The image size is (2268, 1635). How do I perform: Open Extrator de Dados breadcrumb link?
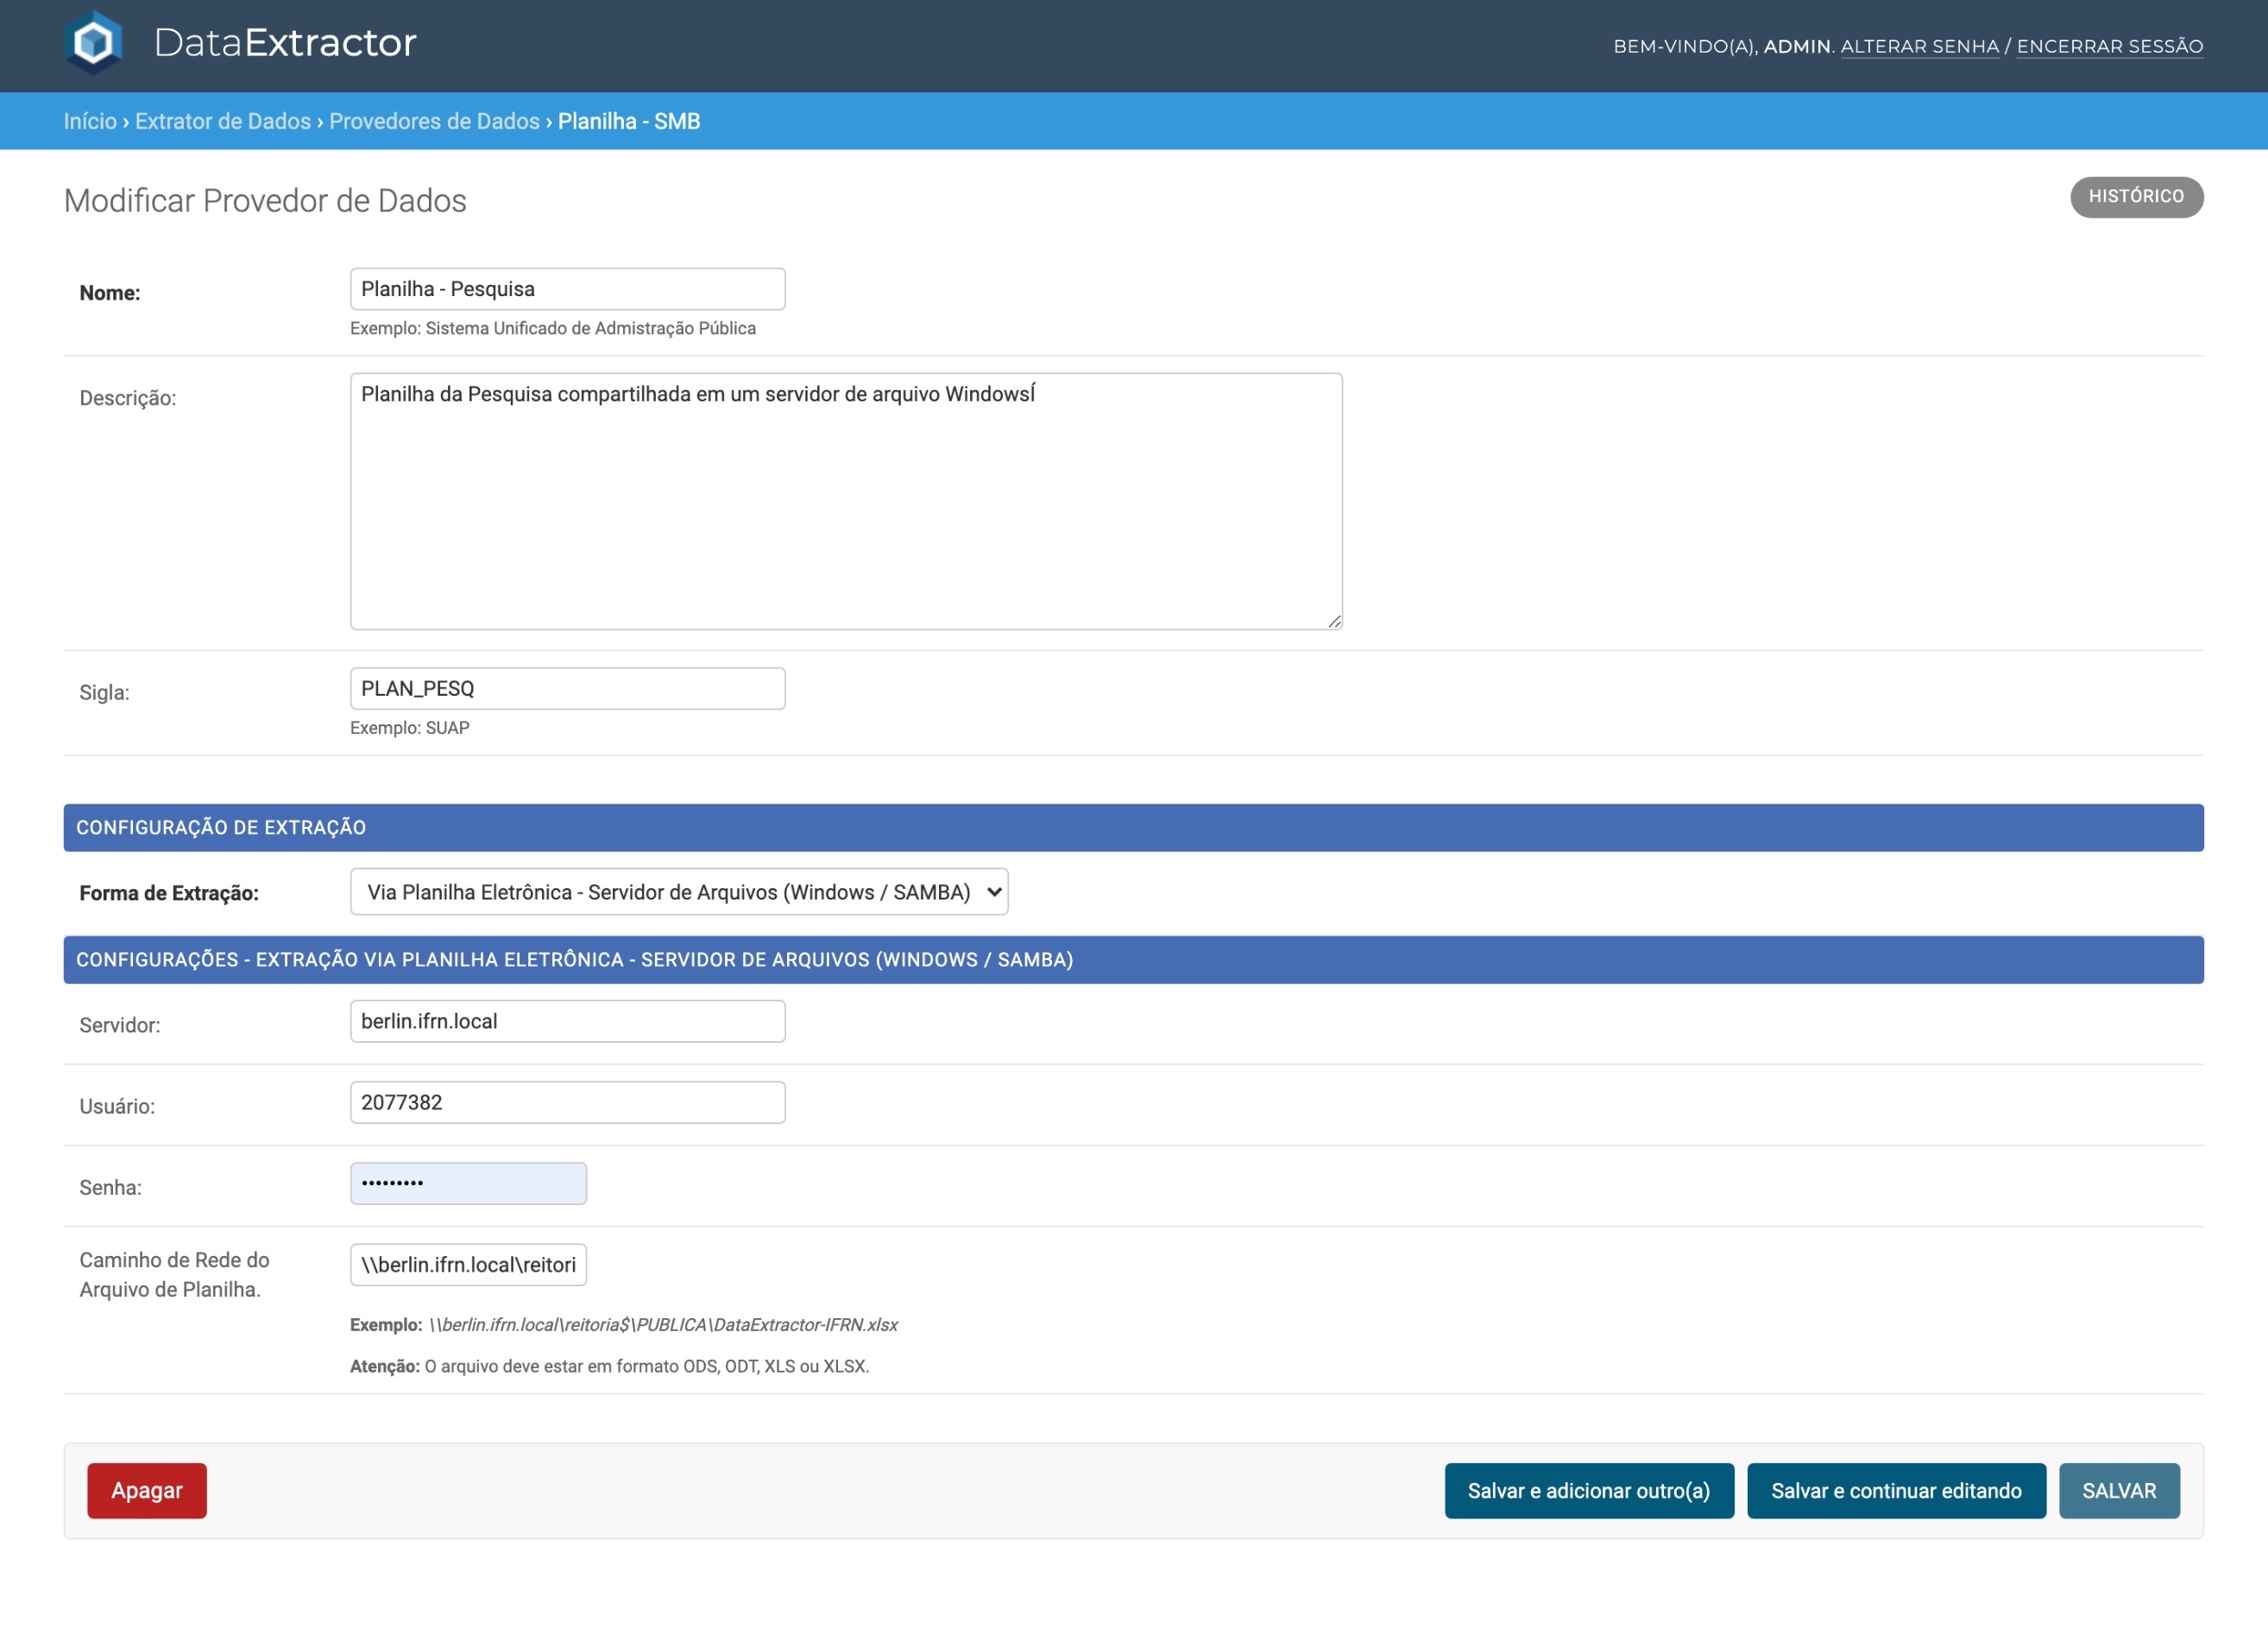pos(223,121)
